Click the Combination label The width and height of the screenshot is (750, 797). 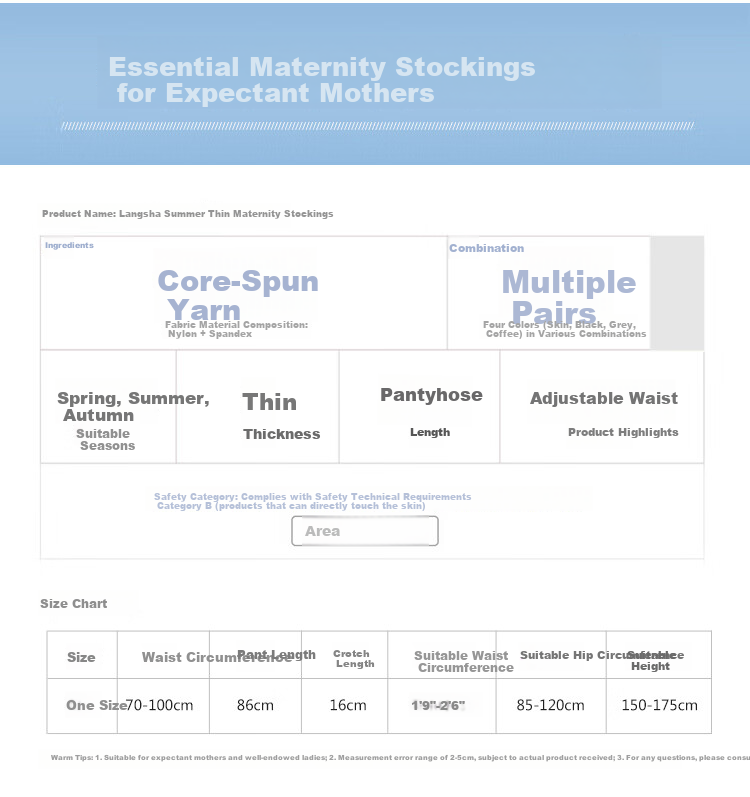pyautogui.click(x=486, y=248)
